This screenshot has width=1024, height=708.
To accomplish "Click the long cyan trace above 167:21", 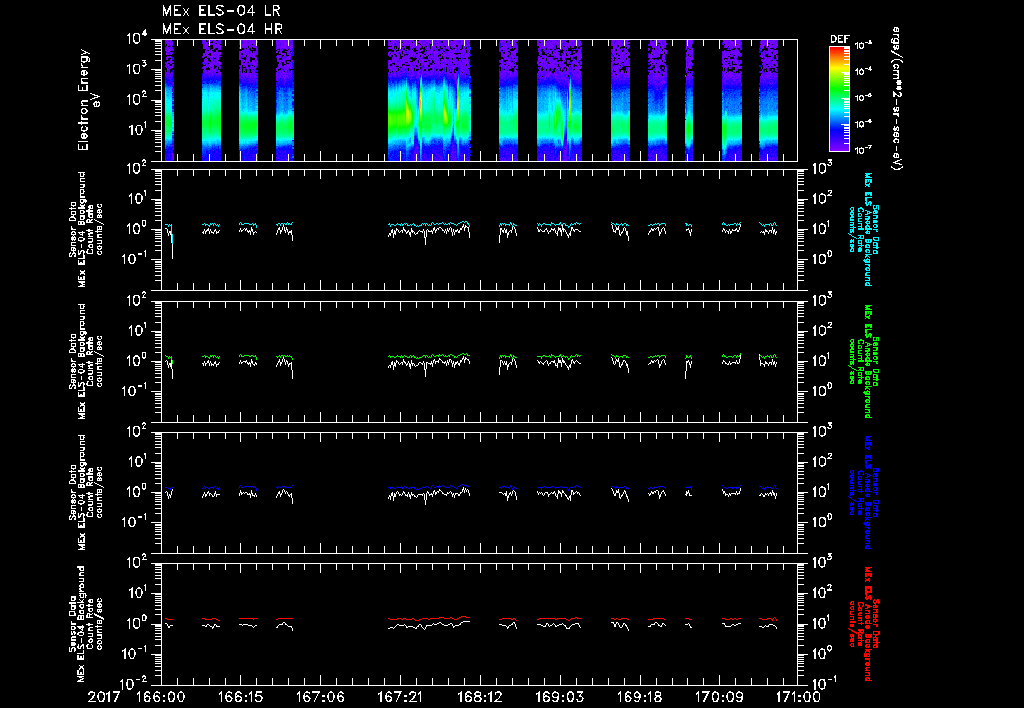I will tap(429, 224).
